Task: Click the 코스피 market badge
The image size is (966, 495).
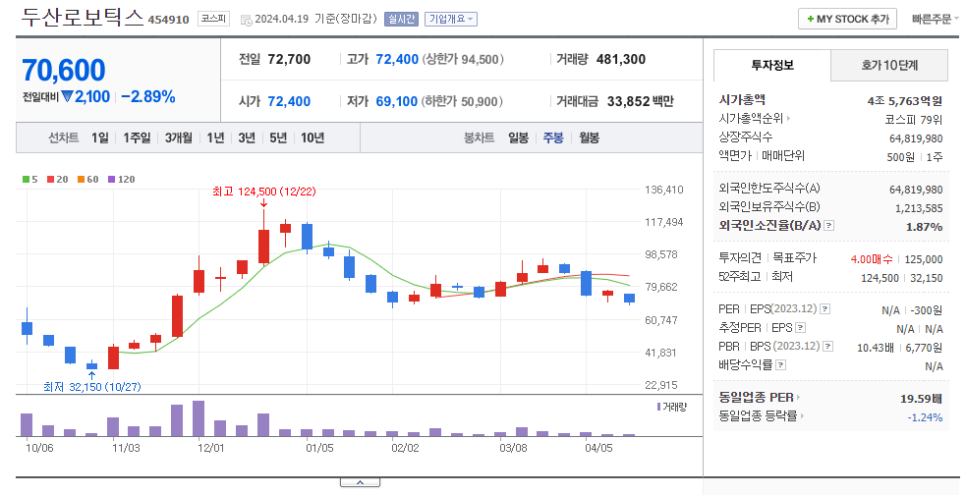Action: 213,19
